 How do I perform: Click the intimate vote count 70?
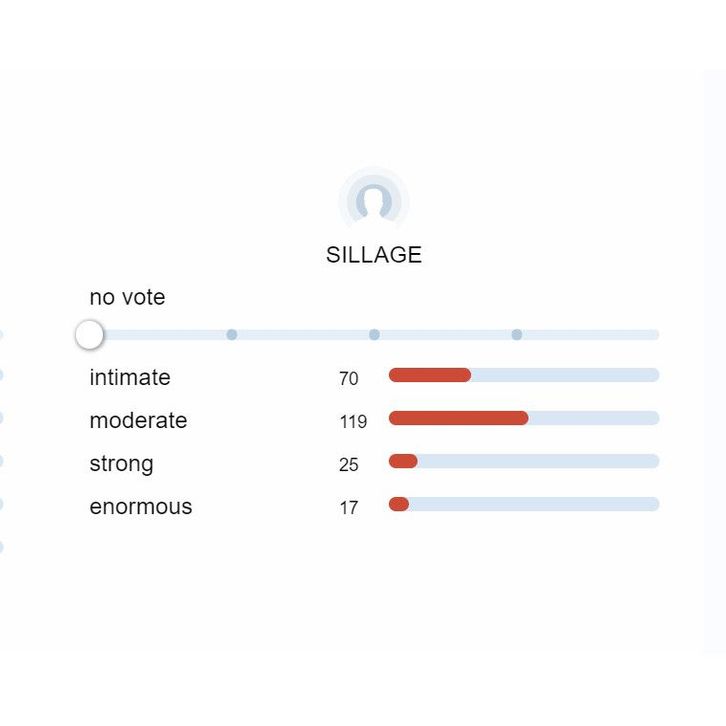(x=349, y=379)
